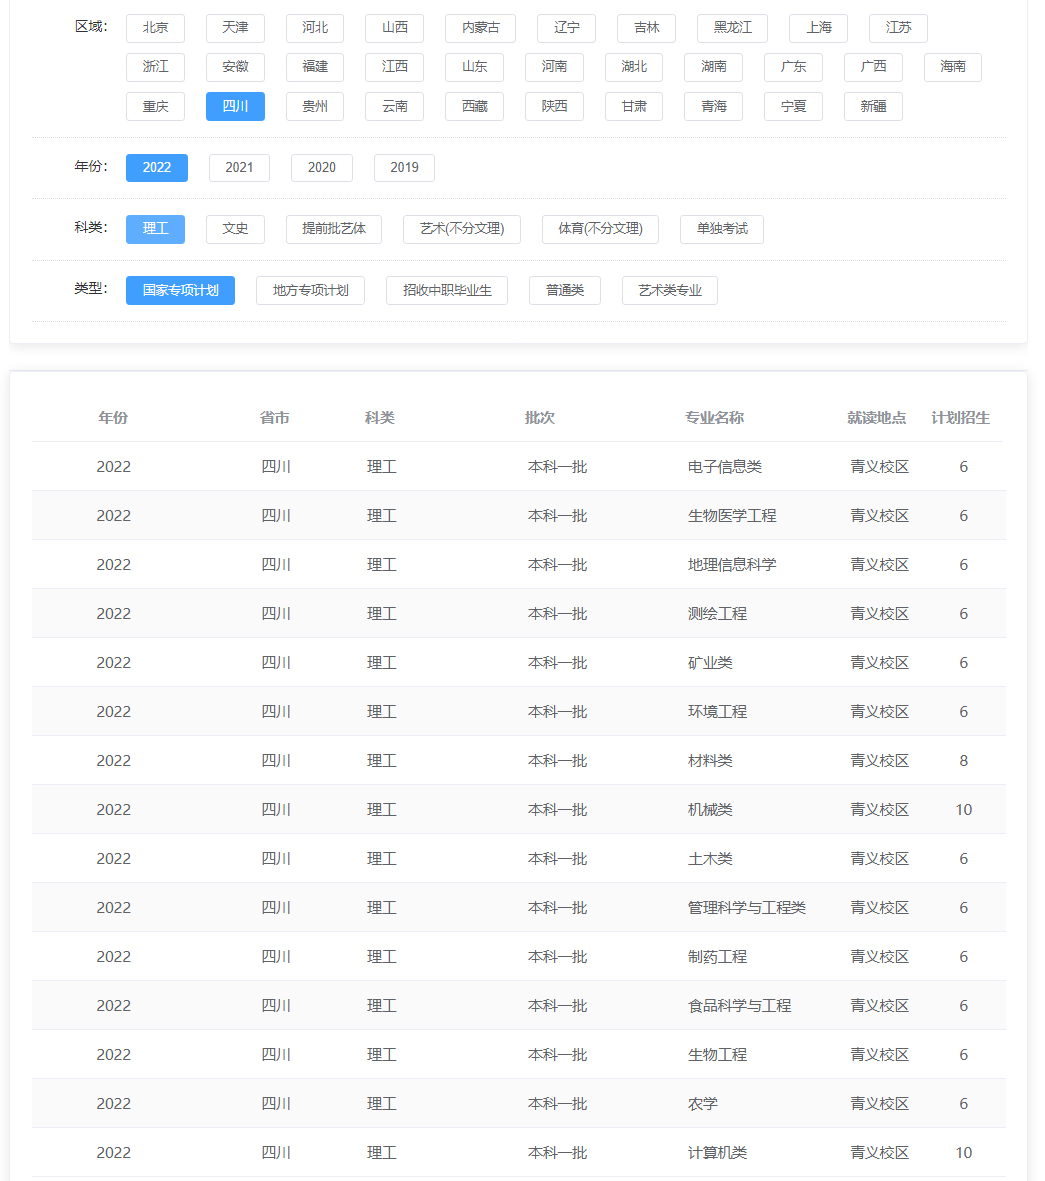Select 浙江 region filter
This screenshot has height=1181, width=1045.
[x=155, y=67]
